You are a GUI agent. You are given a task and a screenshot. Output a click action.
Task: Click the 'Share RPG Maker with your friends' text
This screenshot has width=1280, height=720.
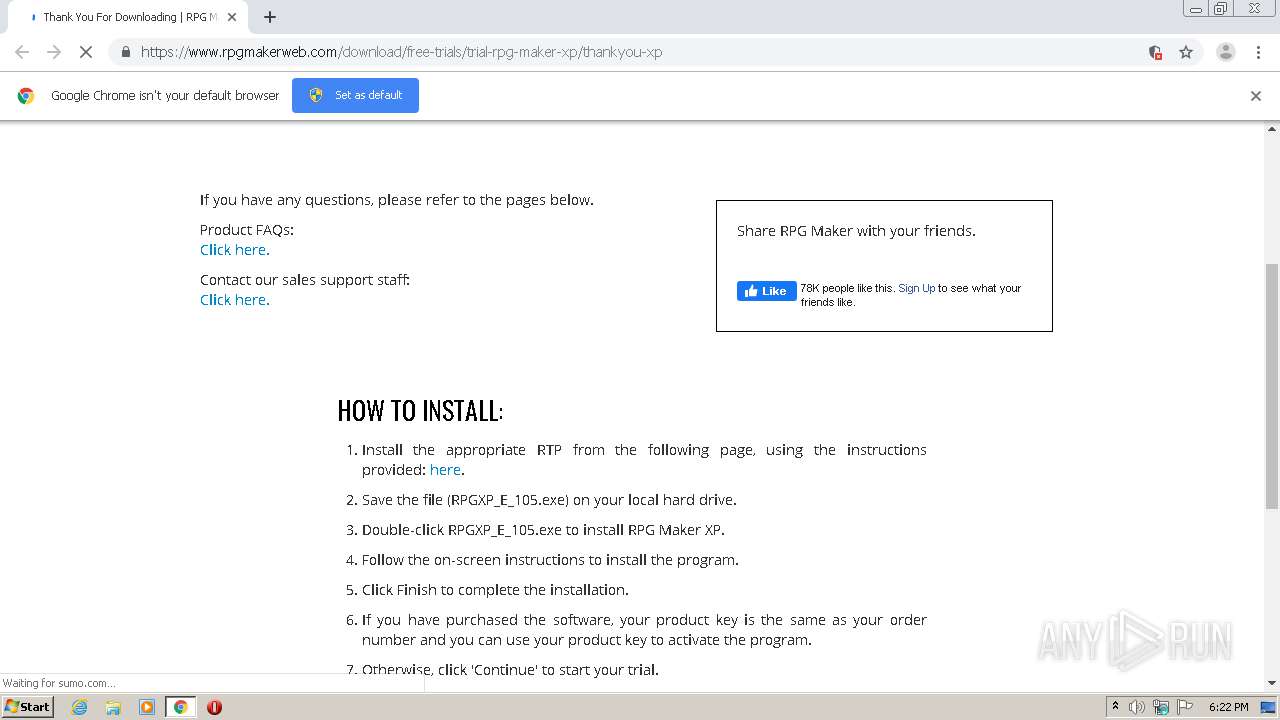856,231
